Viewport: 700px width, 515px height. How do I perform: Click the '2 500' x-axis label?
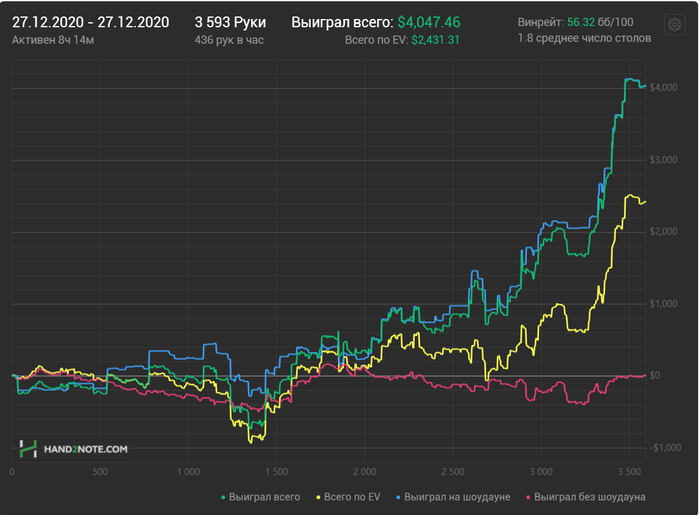click(453, 472)
